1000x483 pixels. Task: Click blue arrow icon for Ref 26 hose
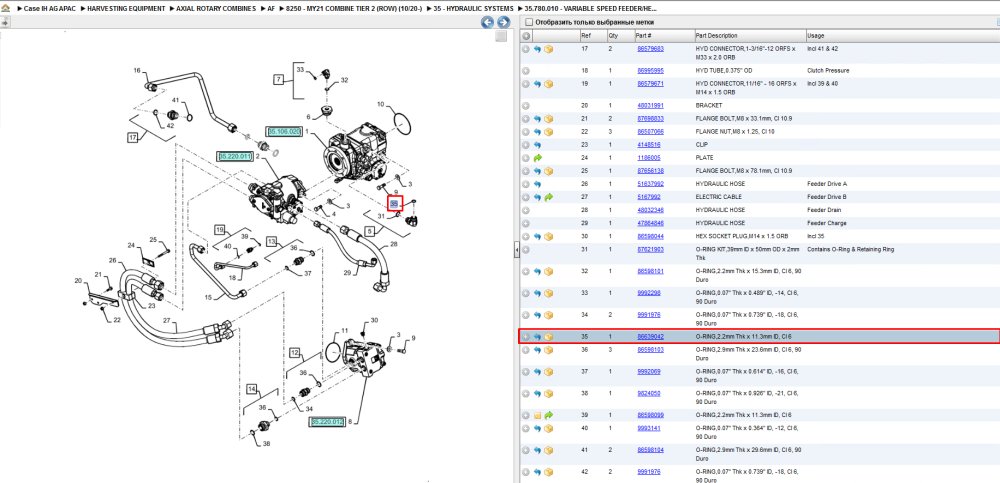[x=537, y=184]
